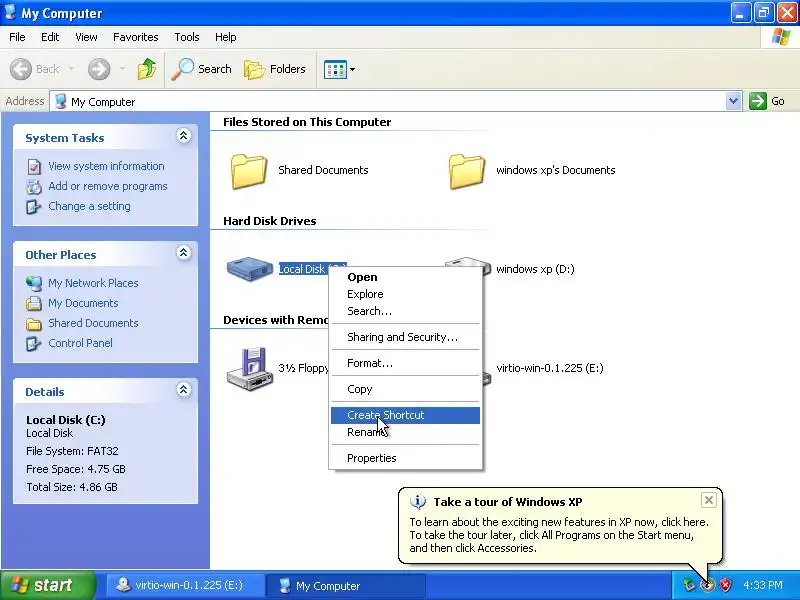Image resolution: width=800 pixels, height=600 pixels.
Task: Click the Add or remove programs link
Action: coord(108,186)
